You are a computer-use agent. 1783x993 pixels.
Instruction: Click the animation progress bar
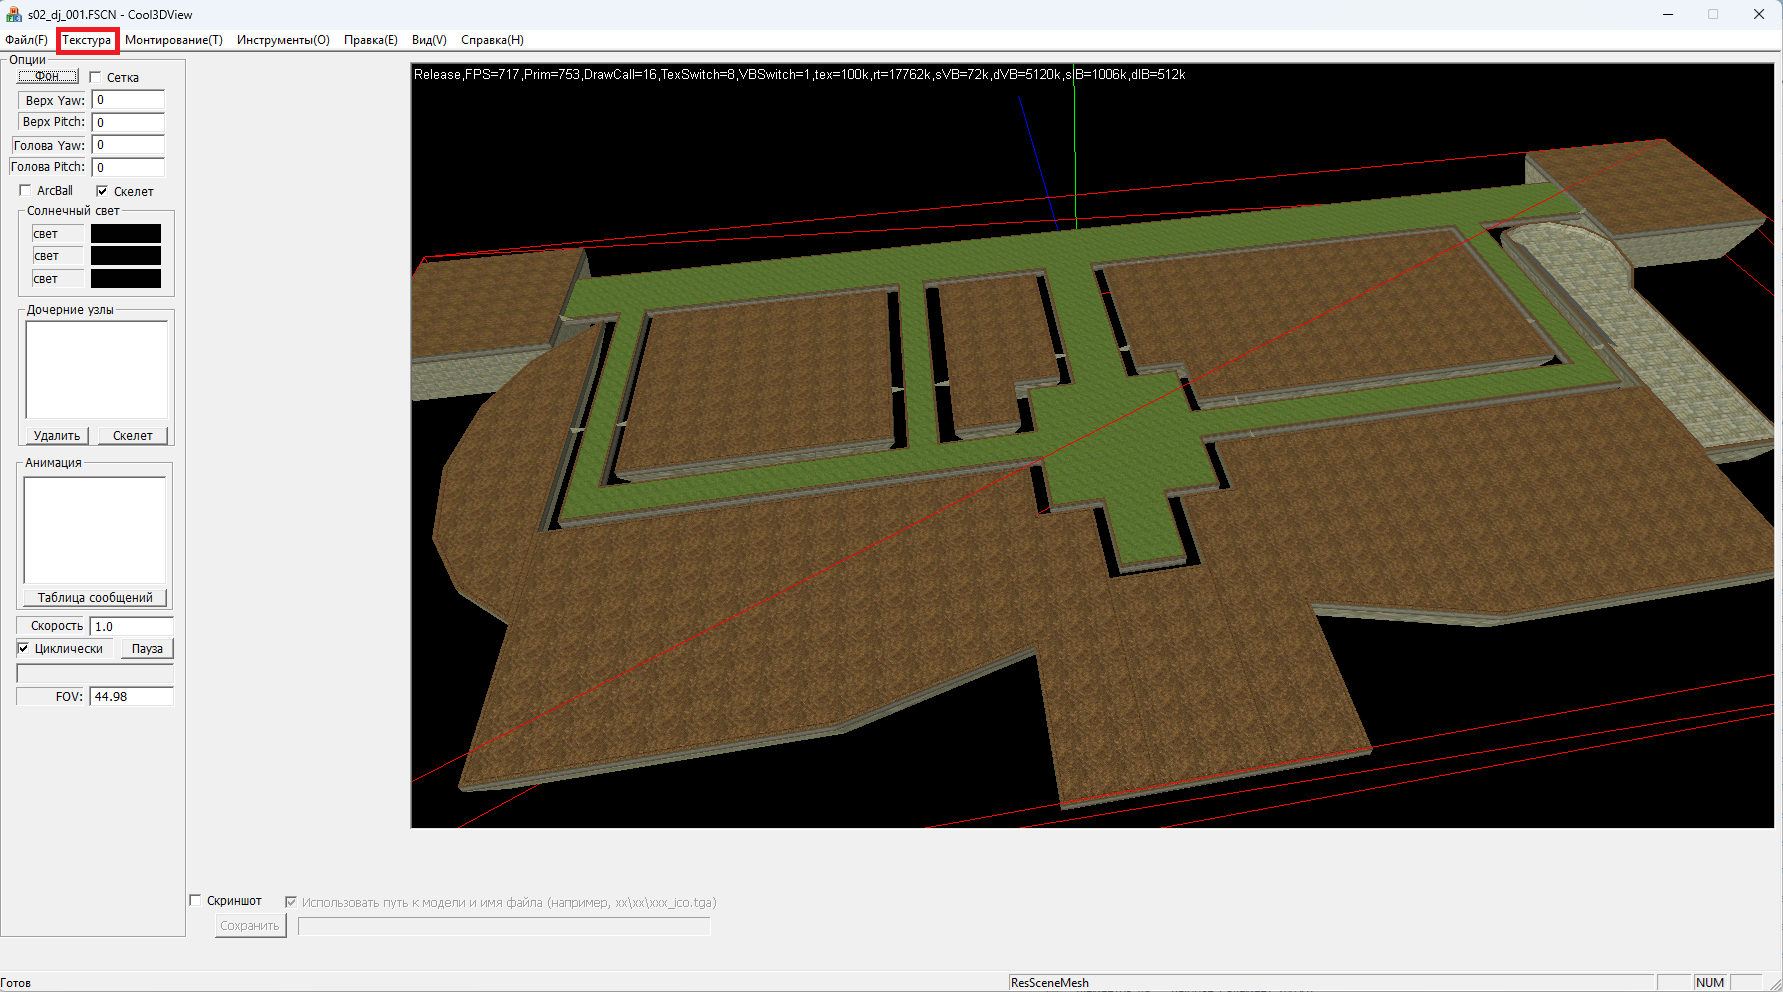tap(95, 673)
